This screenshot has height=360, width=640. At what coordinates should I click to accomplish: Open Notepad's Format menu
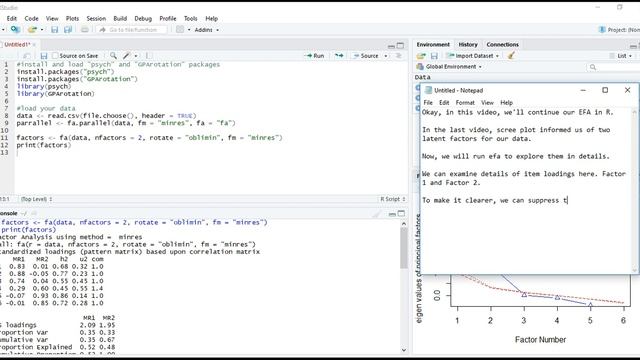point(465,102)
